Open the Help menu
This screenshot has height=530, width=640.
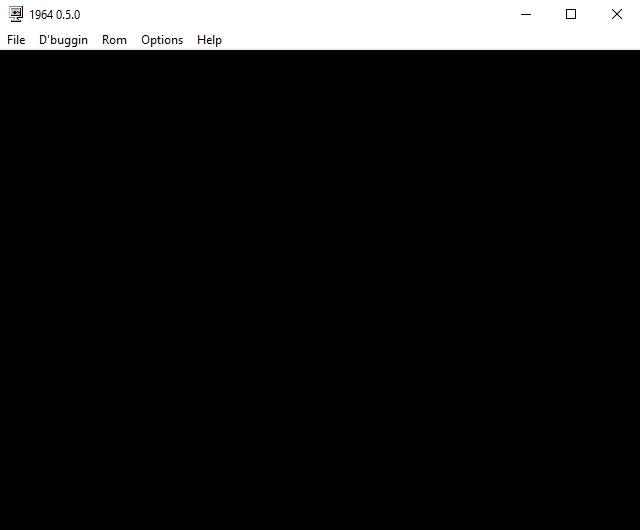209,40
